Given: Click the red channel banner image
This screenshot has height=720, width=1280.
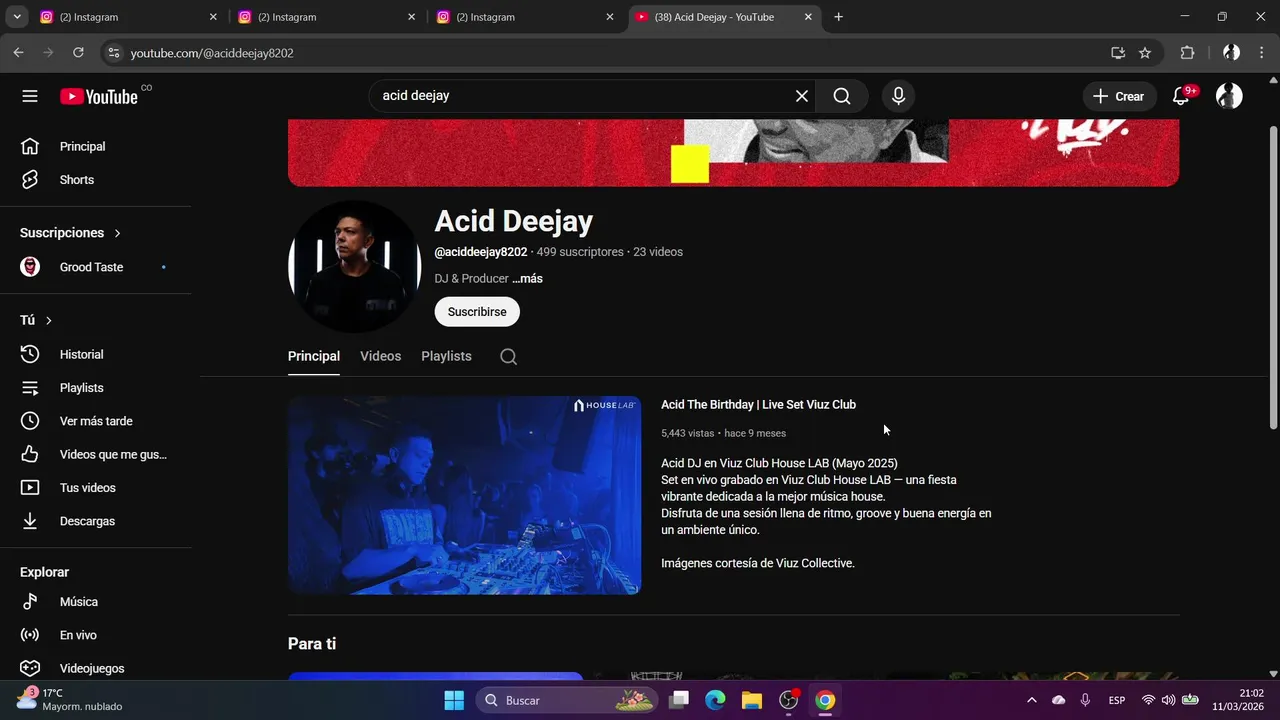Looking at the screenshot, I should click(733, 152).
